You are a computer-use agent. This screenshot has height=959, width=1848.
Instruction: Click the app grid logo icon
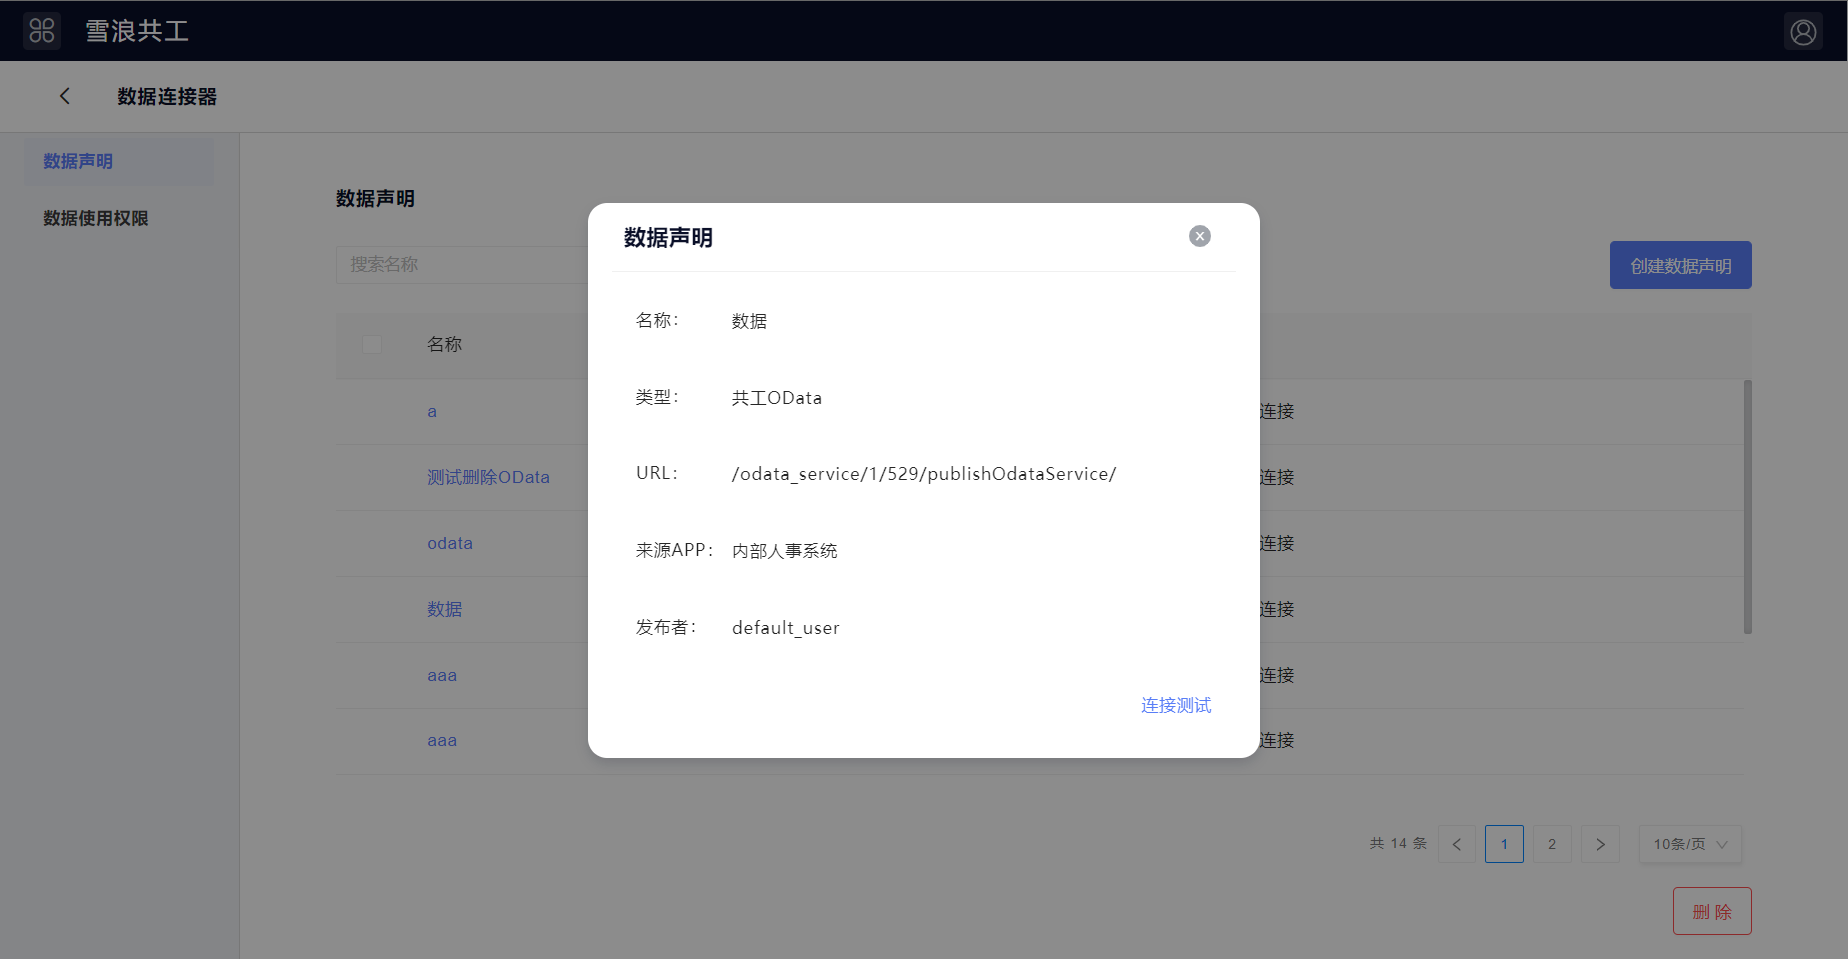coord(42,31)
